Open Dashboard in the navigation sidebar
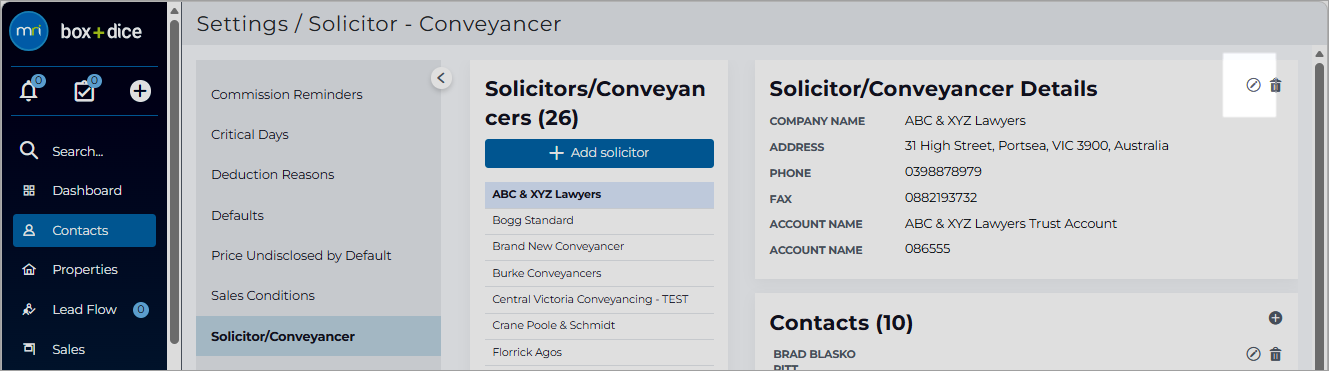Viewport: 1329px width, 371px height. tap(85, 190)
